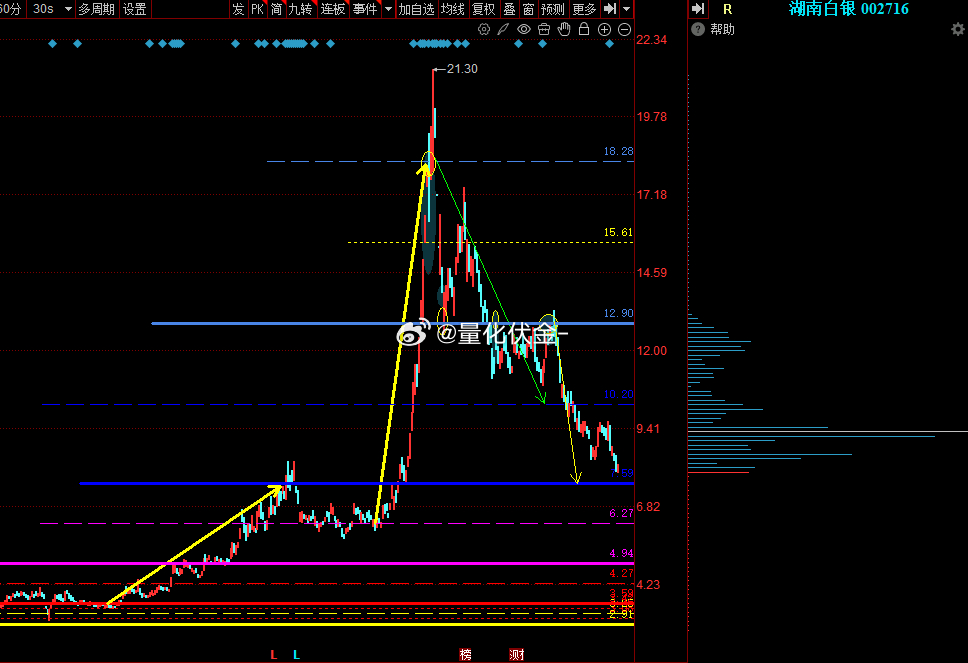Click the 发 toolbar button

click(238, 9)
